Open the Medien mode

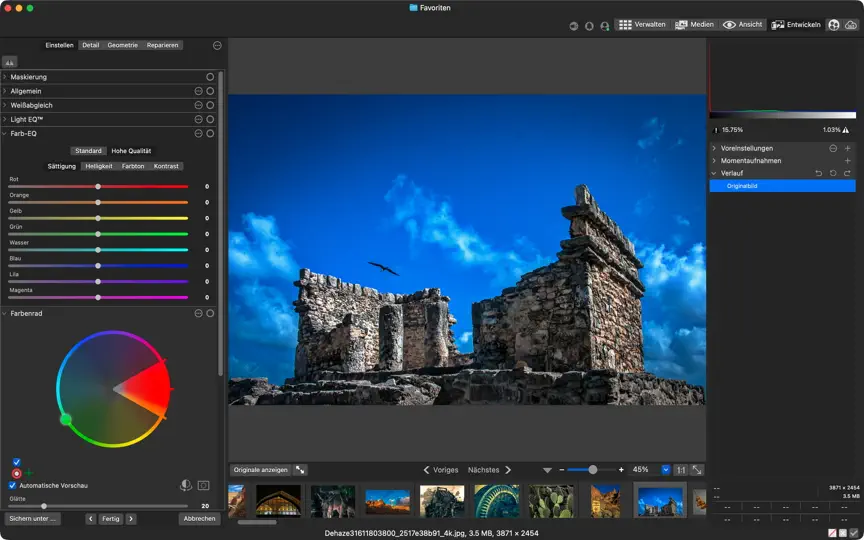[694, 25]
